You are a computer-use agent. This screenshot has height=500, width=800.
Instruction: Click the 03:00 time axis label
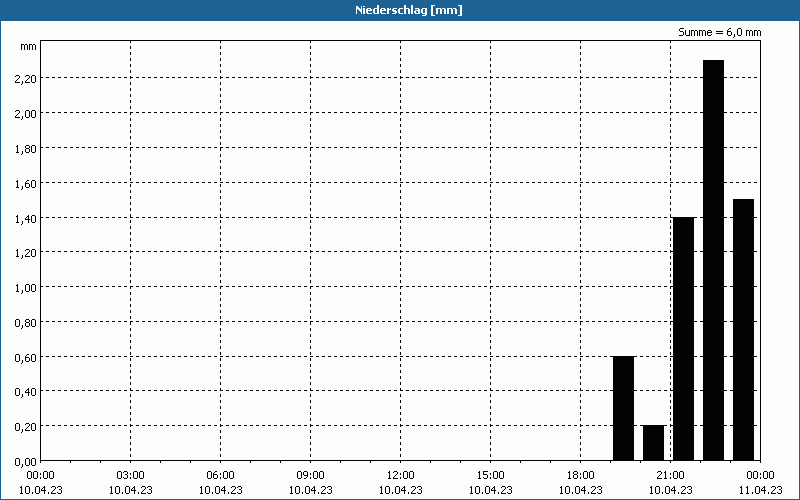[x=131, y=476]
